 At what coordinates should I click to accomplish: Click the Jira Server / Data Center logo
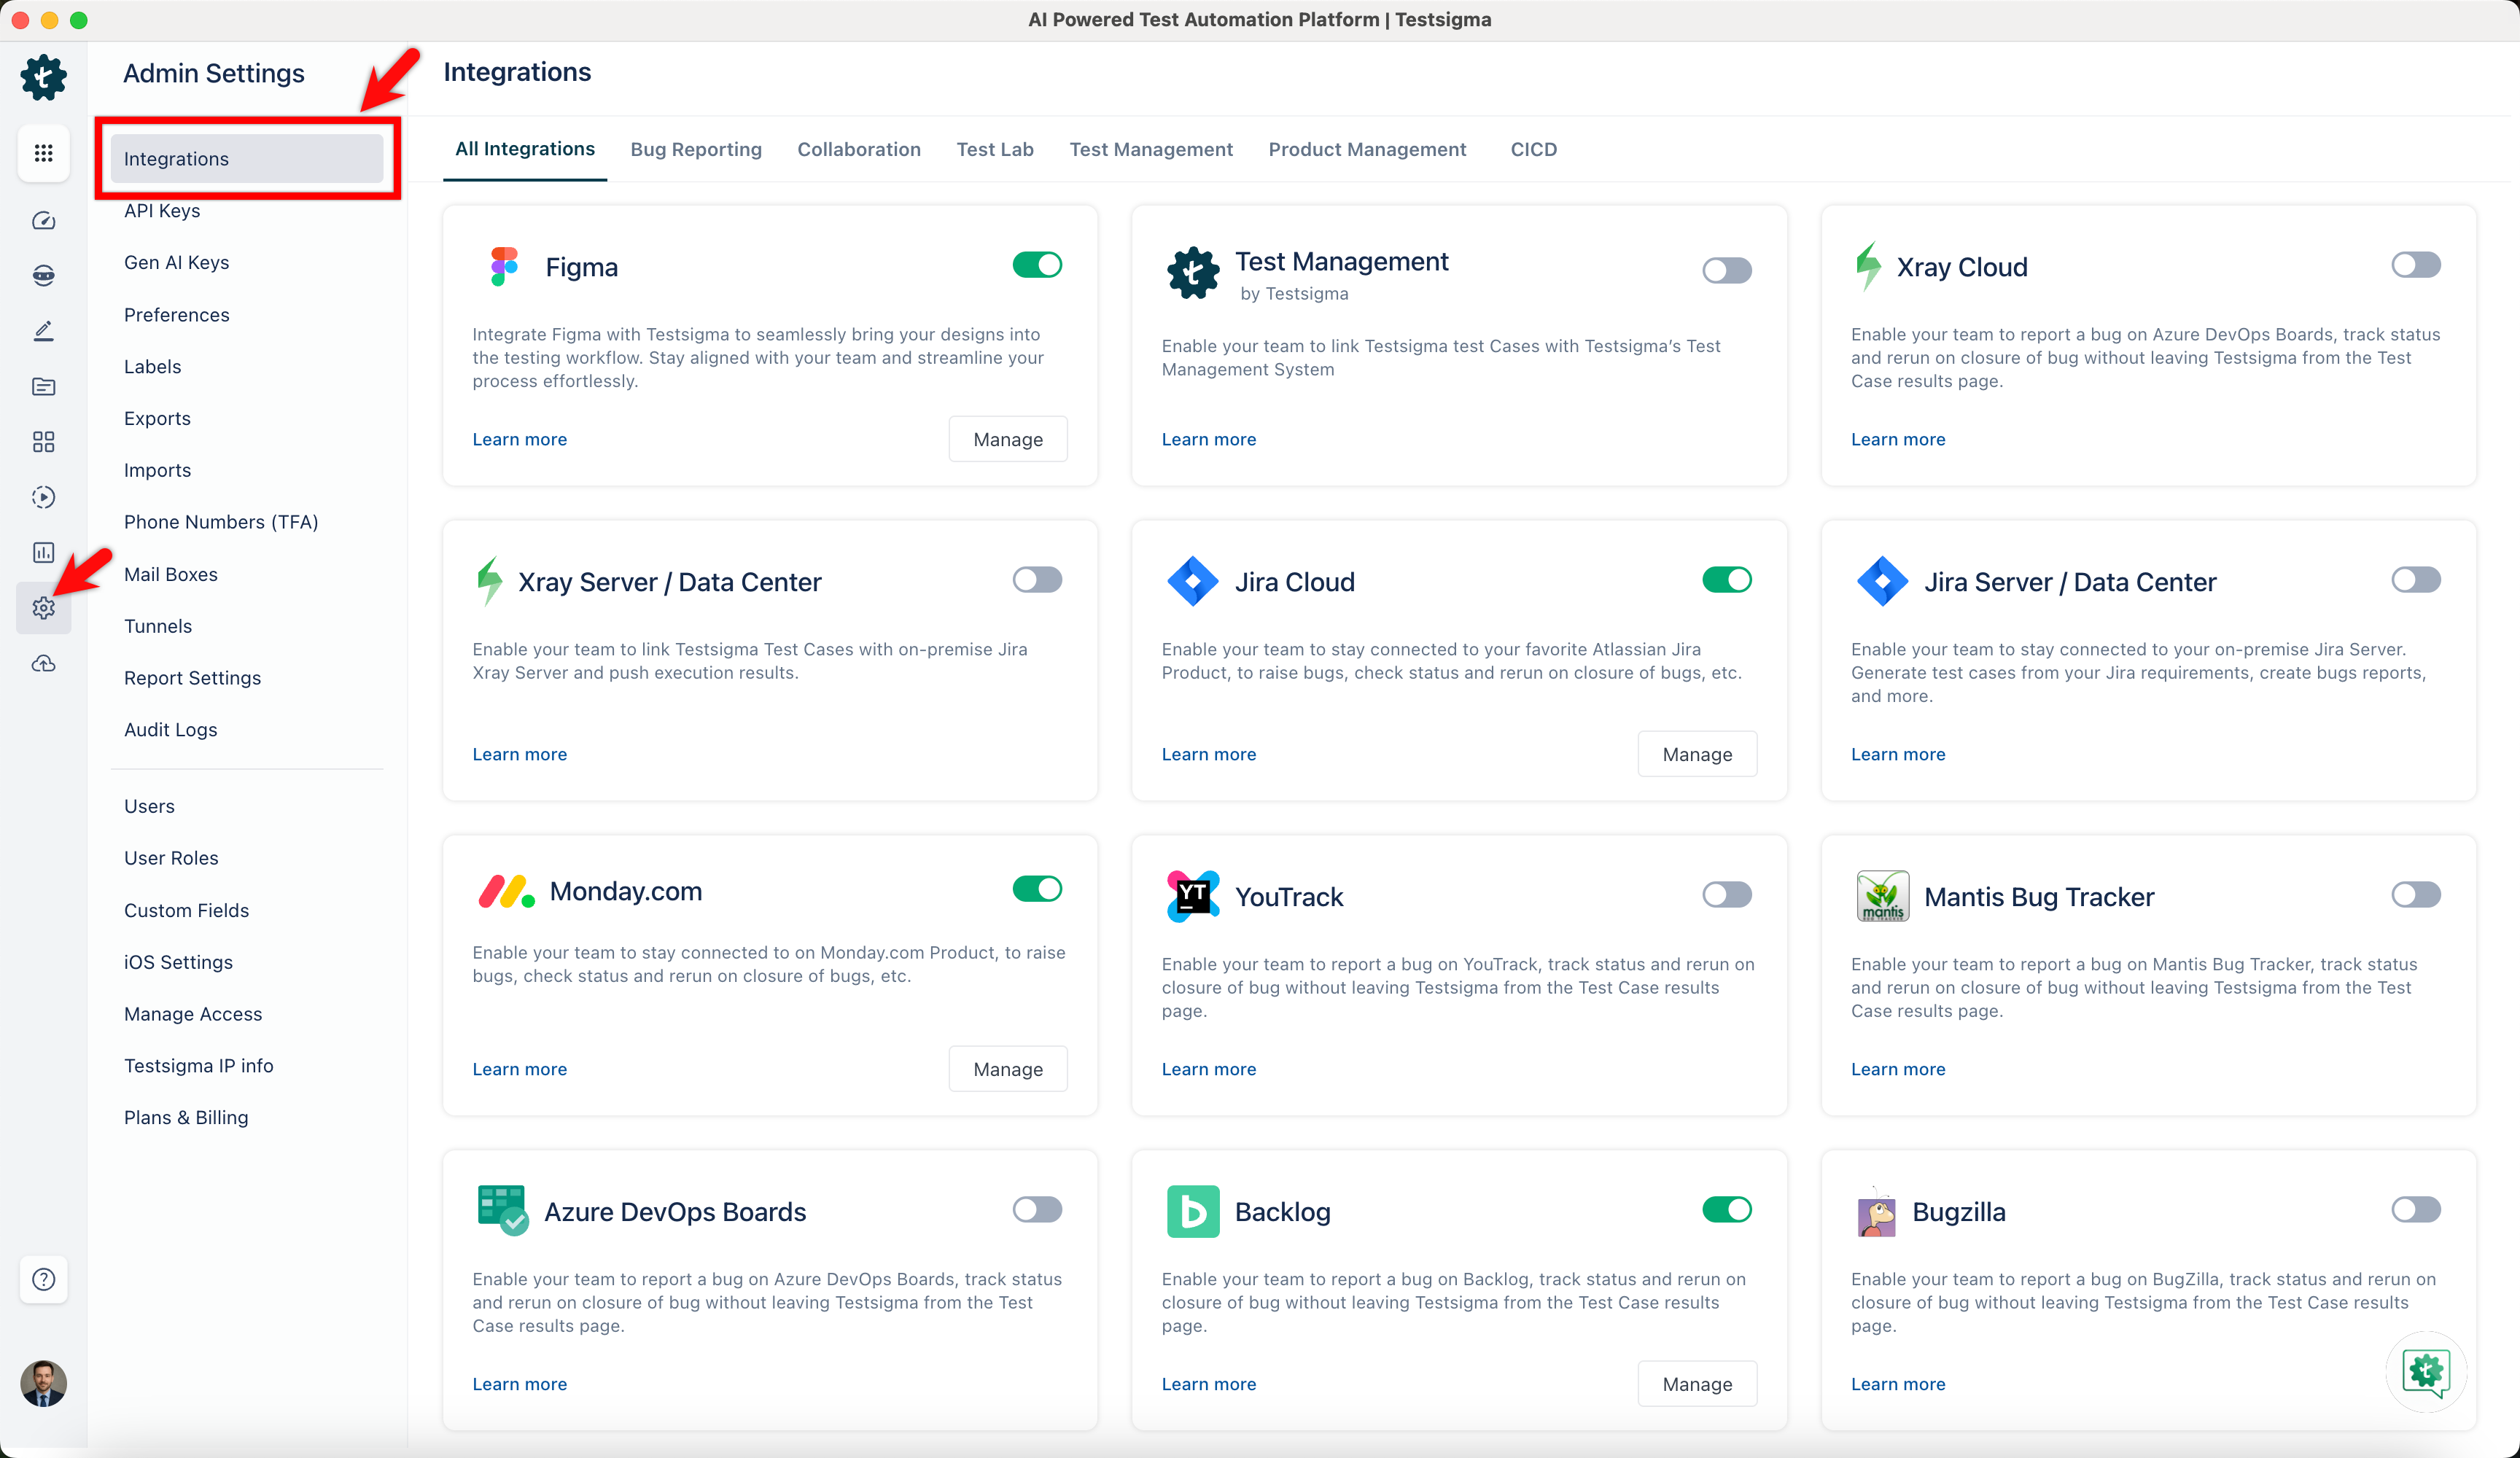pos(1882,582)
